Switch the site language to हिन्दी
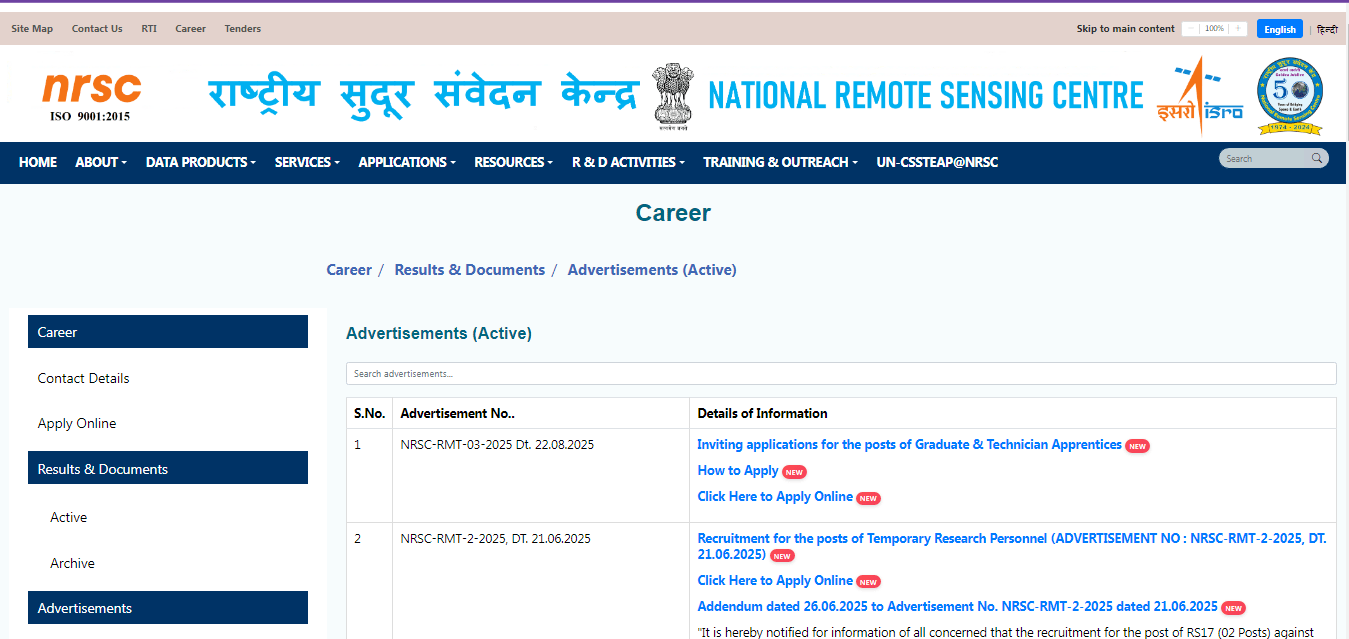The width and height of the screenshot is (1349, 639). click(1326, 29)
